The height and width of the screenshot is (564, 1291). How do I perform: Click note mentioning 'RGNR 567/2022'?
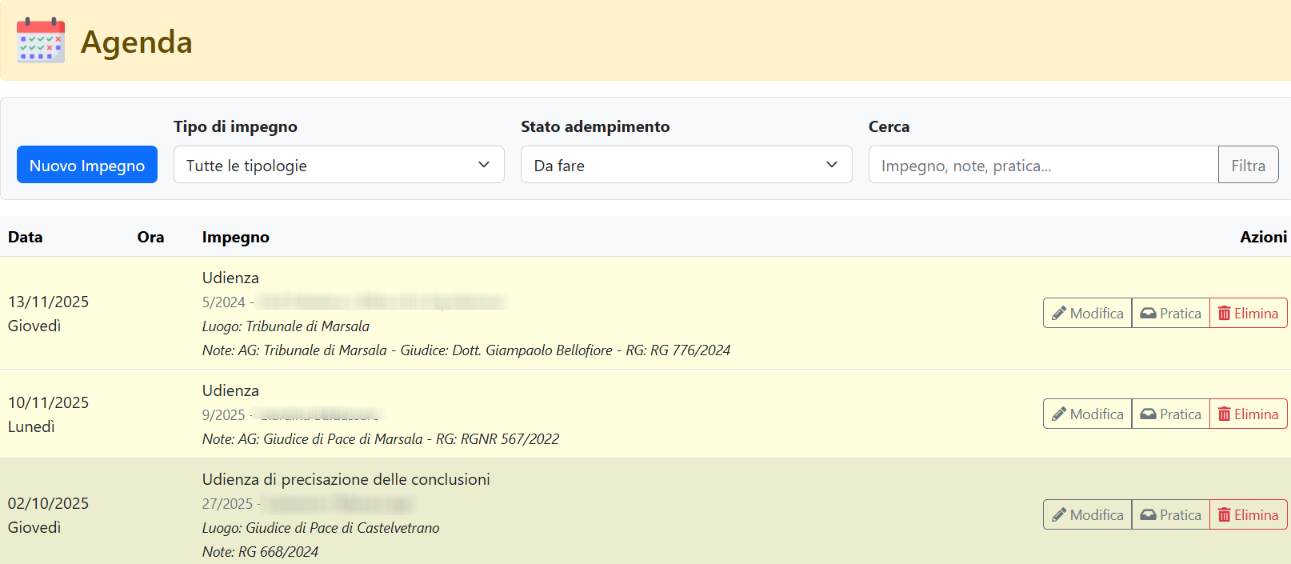pyautogui.click(x=381, y=439)
